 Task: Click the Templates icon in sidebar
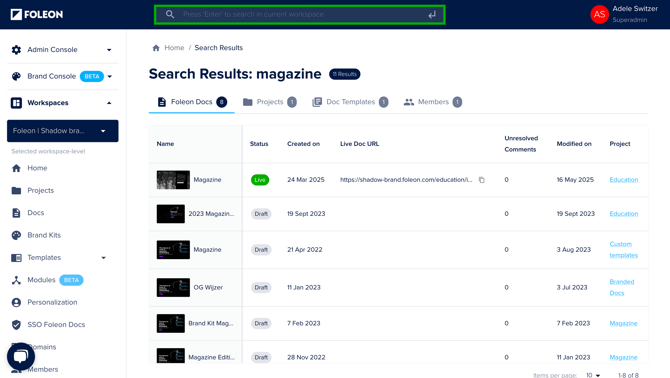pos(16,258)
